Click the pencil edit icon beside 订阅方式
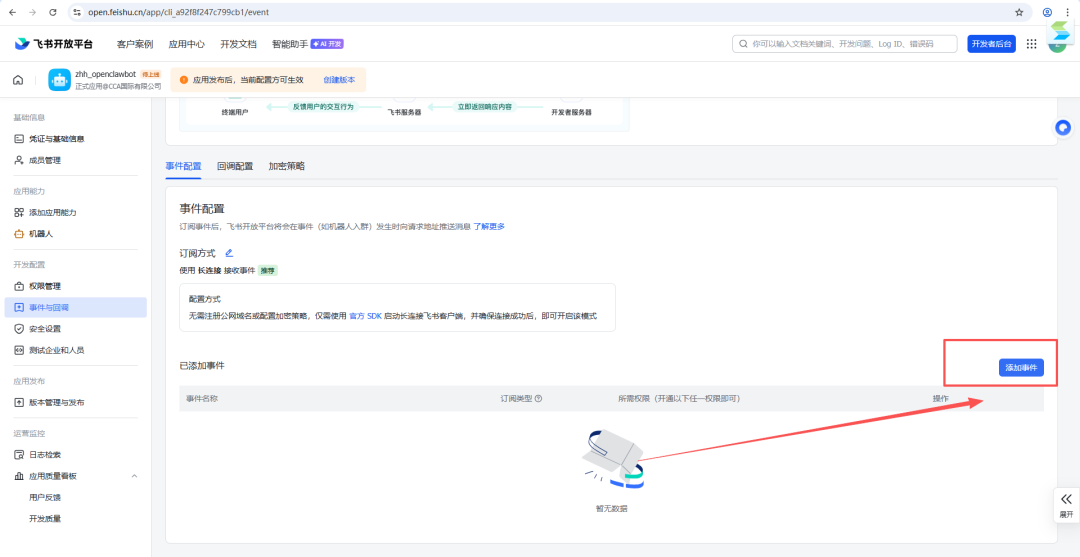 click(x=229, y=253)
